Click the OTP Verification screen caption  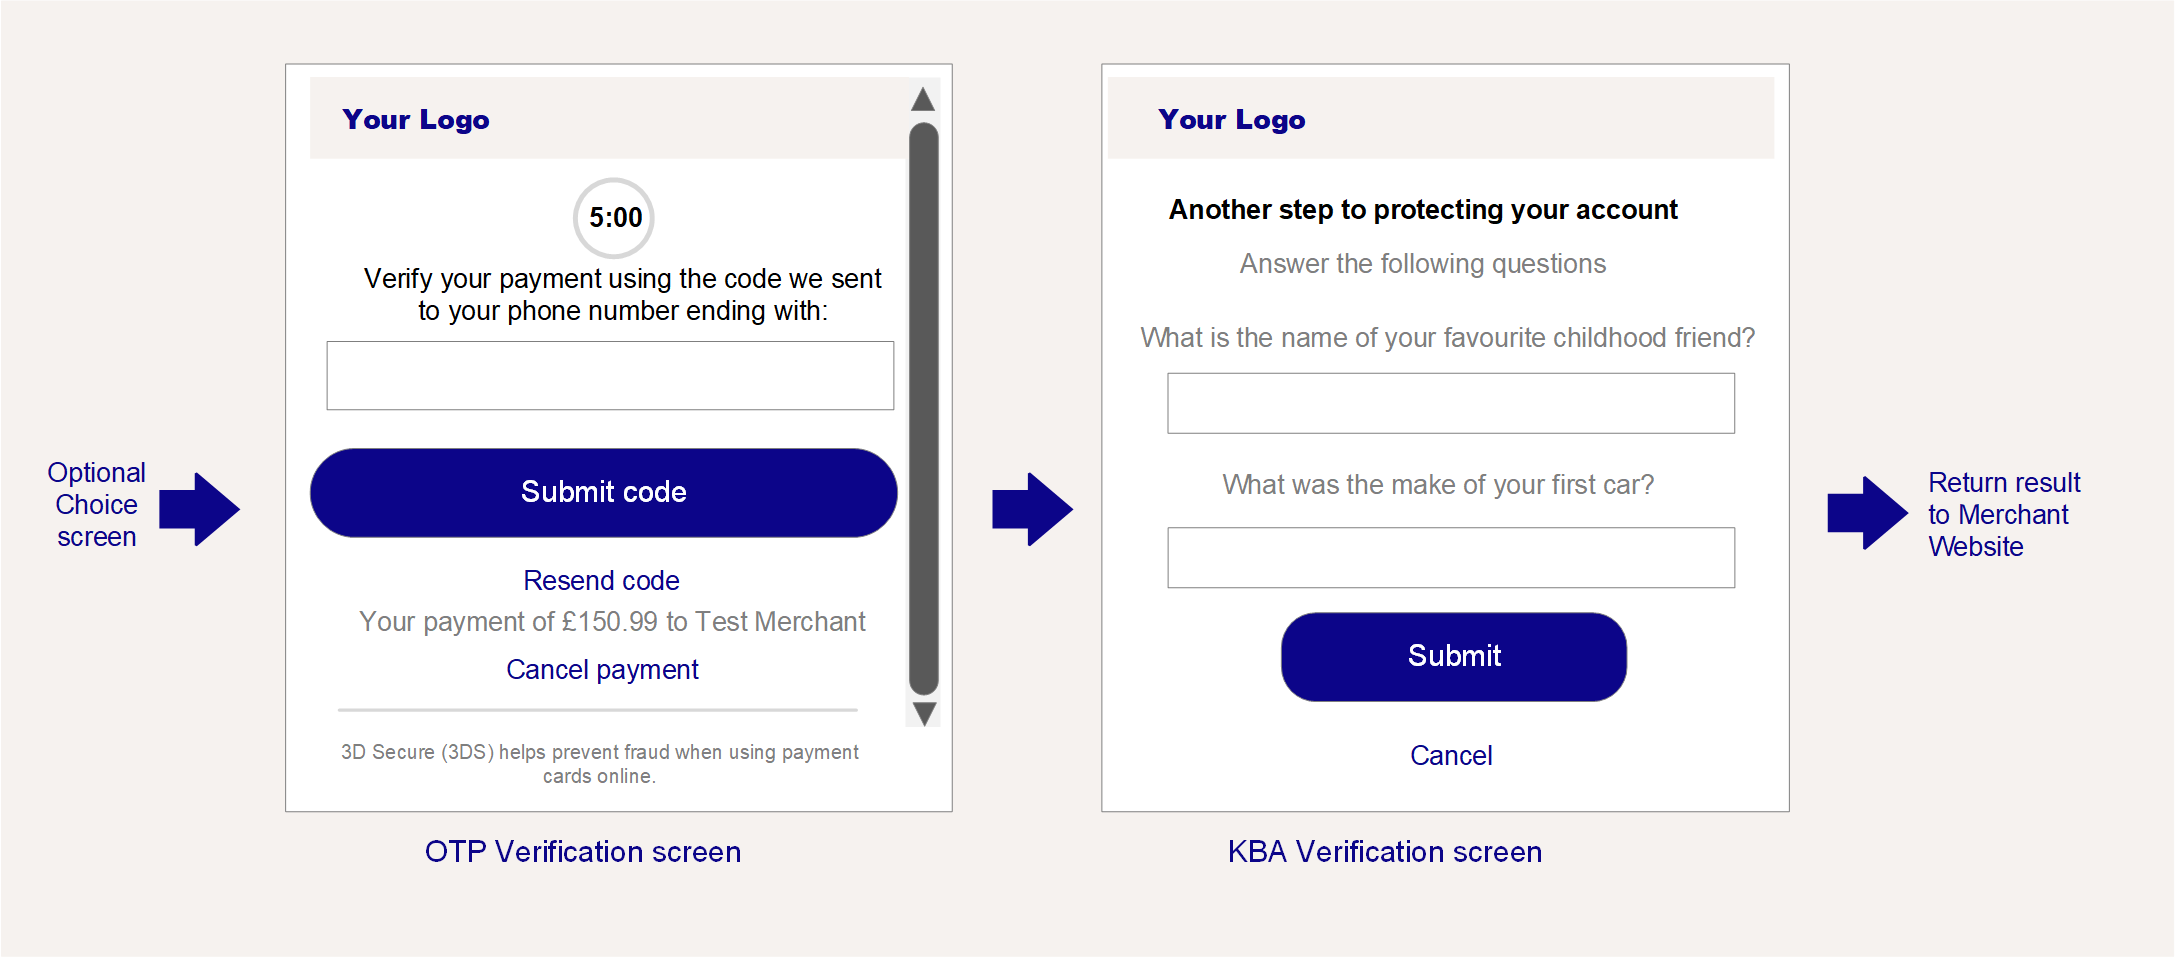point(583,852)
